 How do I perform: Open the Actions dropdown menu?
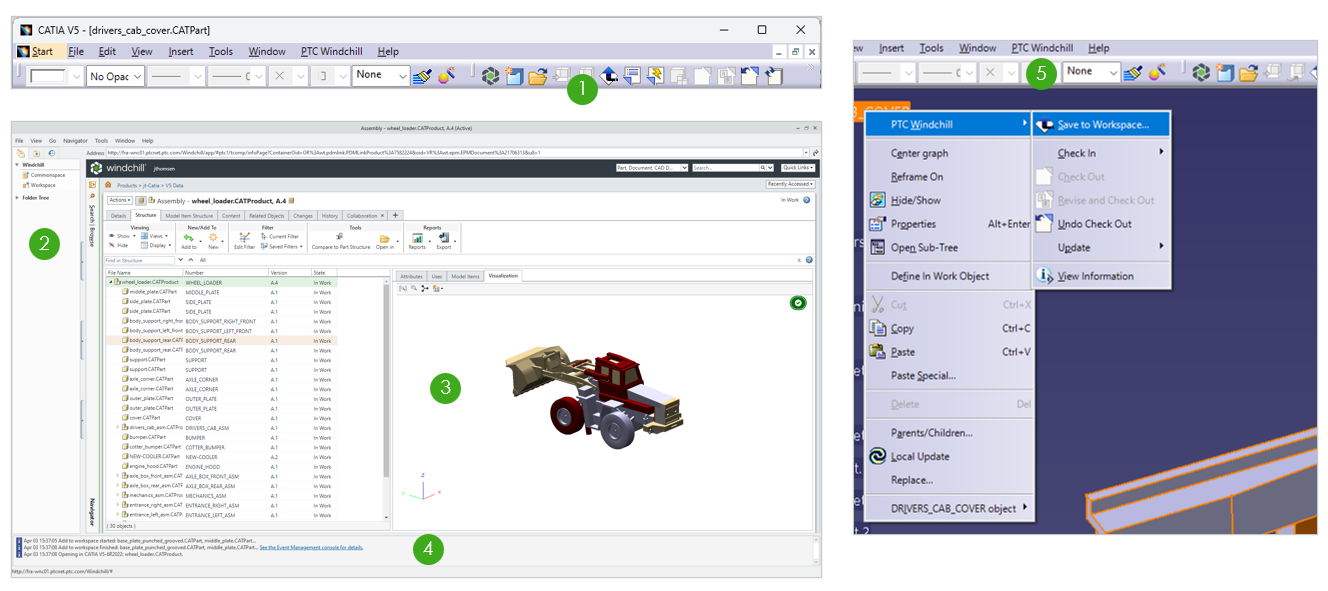click(118, 199)
